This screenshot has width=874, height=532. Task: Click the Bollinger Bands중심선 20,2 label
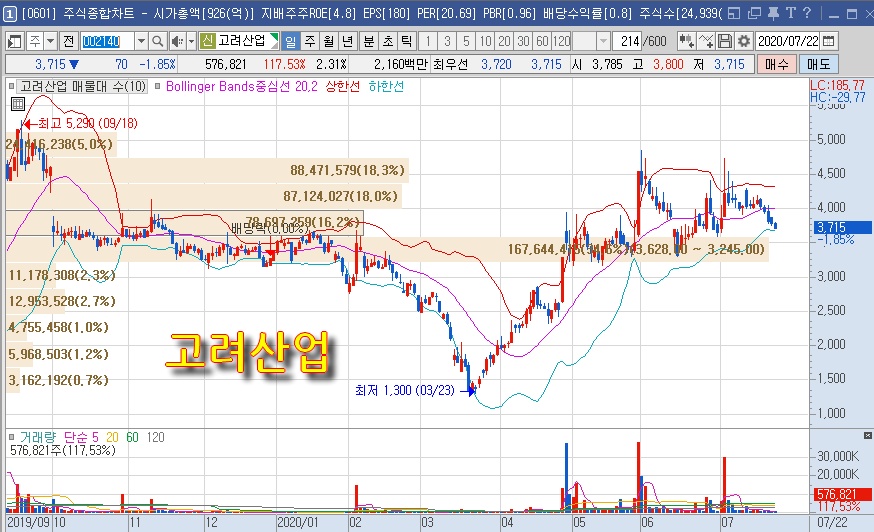[x=241, y=86]
